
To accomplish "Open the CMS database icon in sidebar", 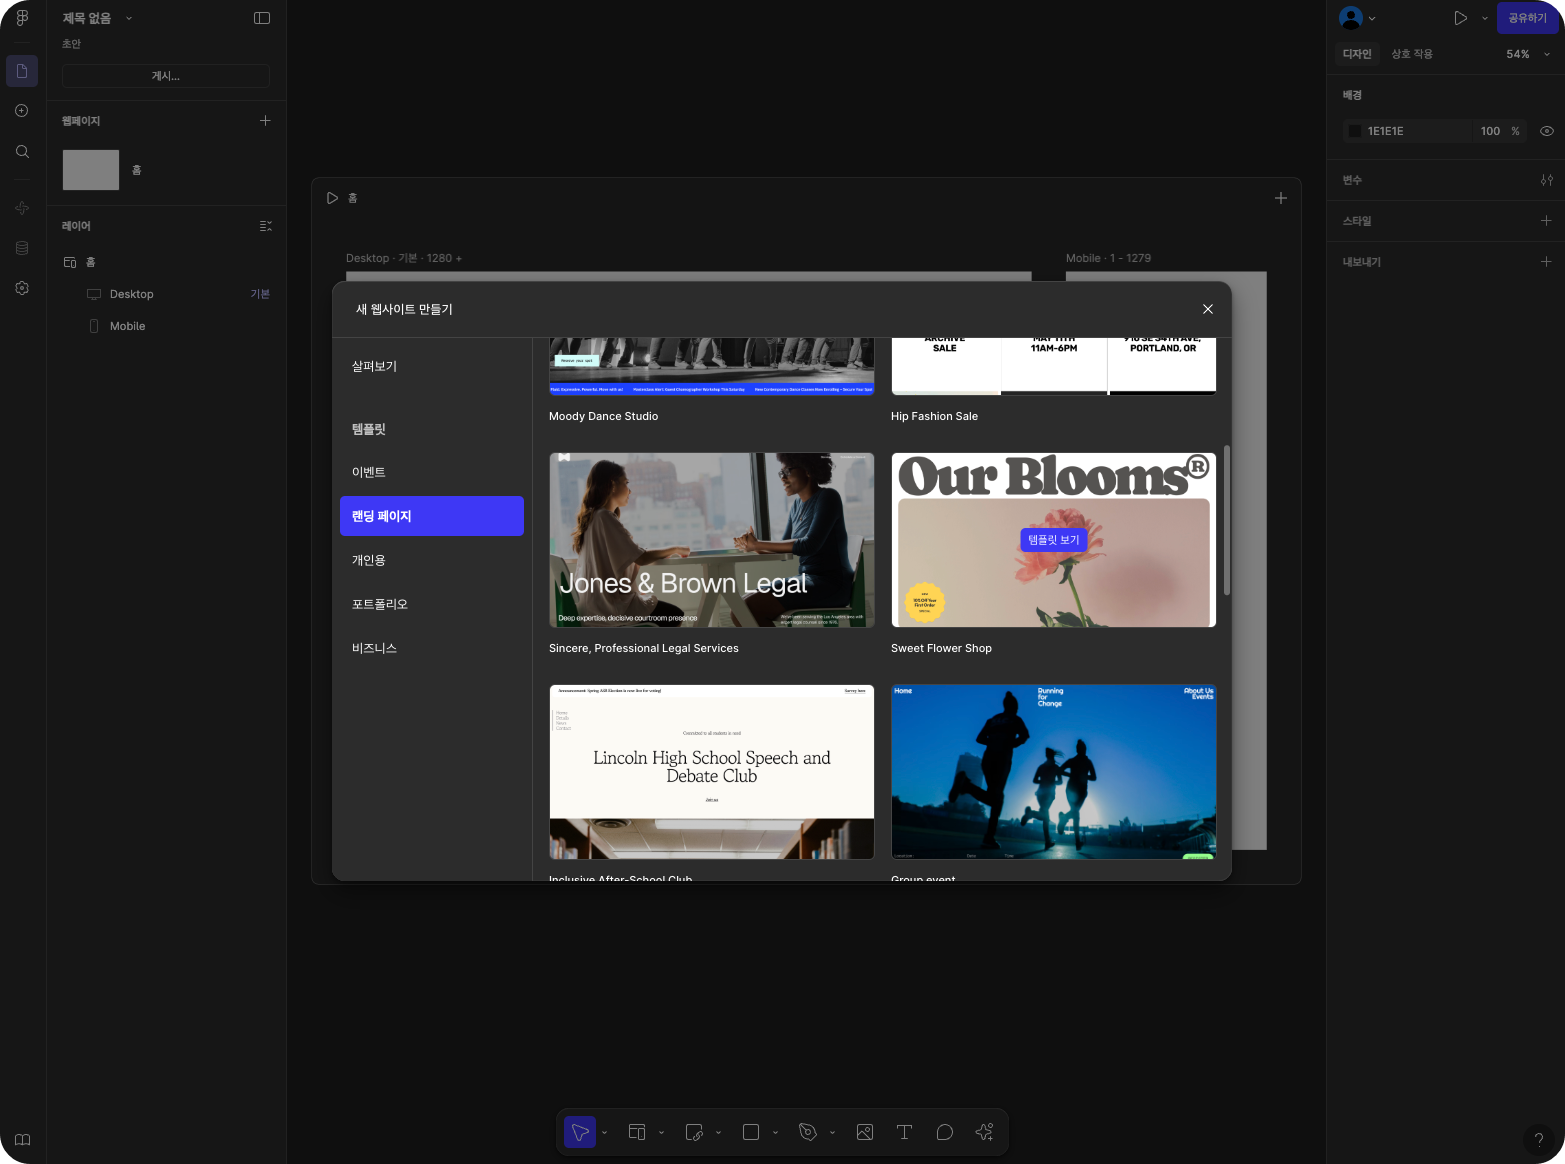I will pyautogui.click(x=22, y=248).
